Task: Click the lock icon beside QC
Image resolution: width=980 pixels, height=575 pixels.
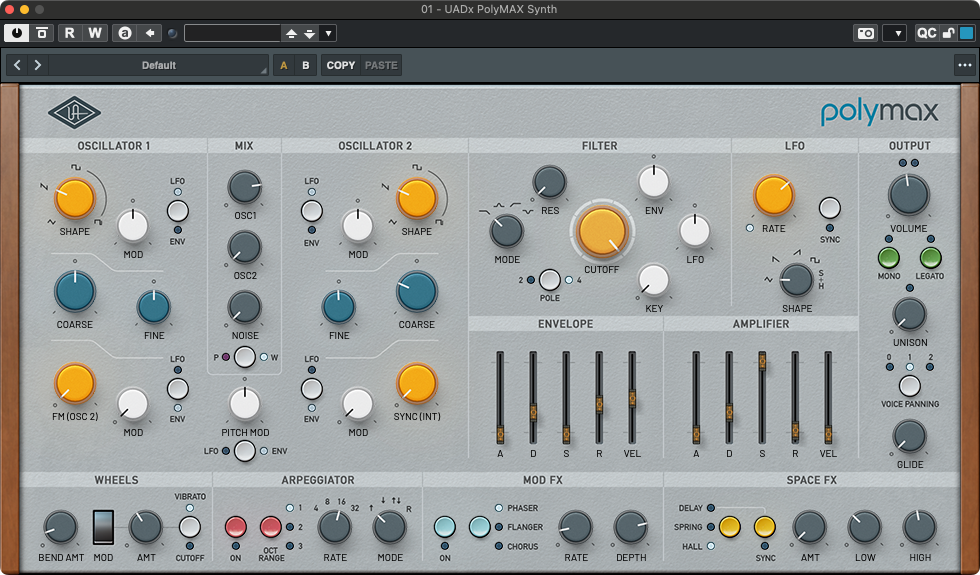Action: click(x=948, y=33)
